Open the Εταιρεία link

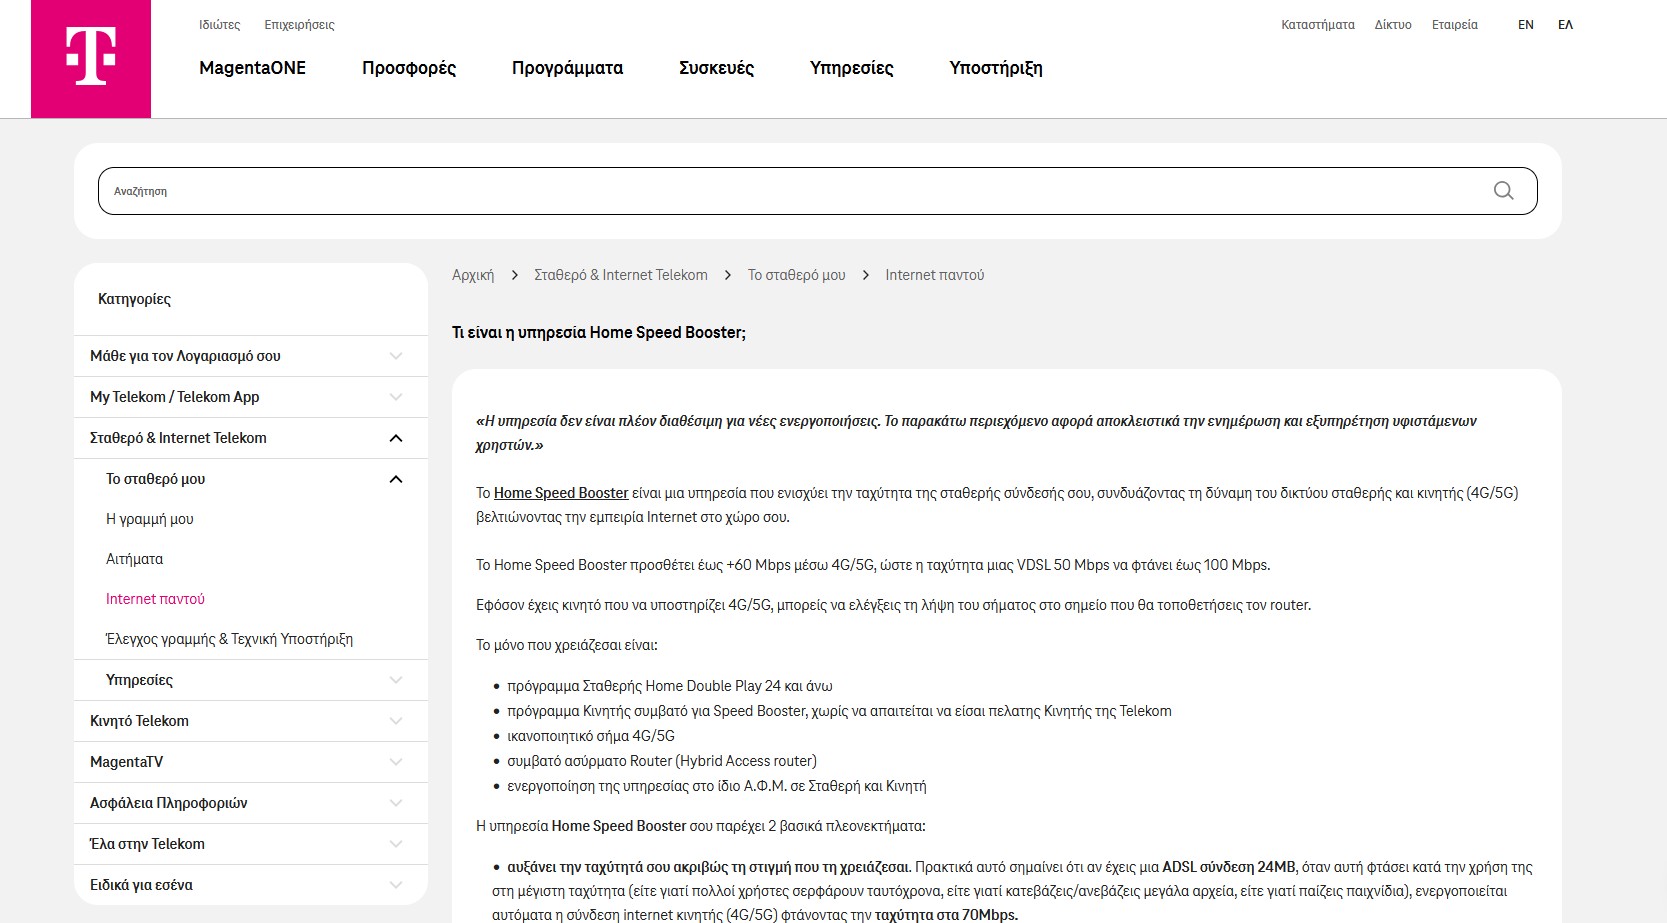(x=1454, y=25)
